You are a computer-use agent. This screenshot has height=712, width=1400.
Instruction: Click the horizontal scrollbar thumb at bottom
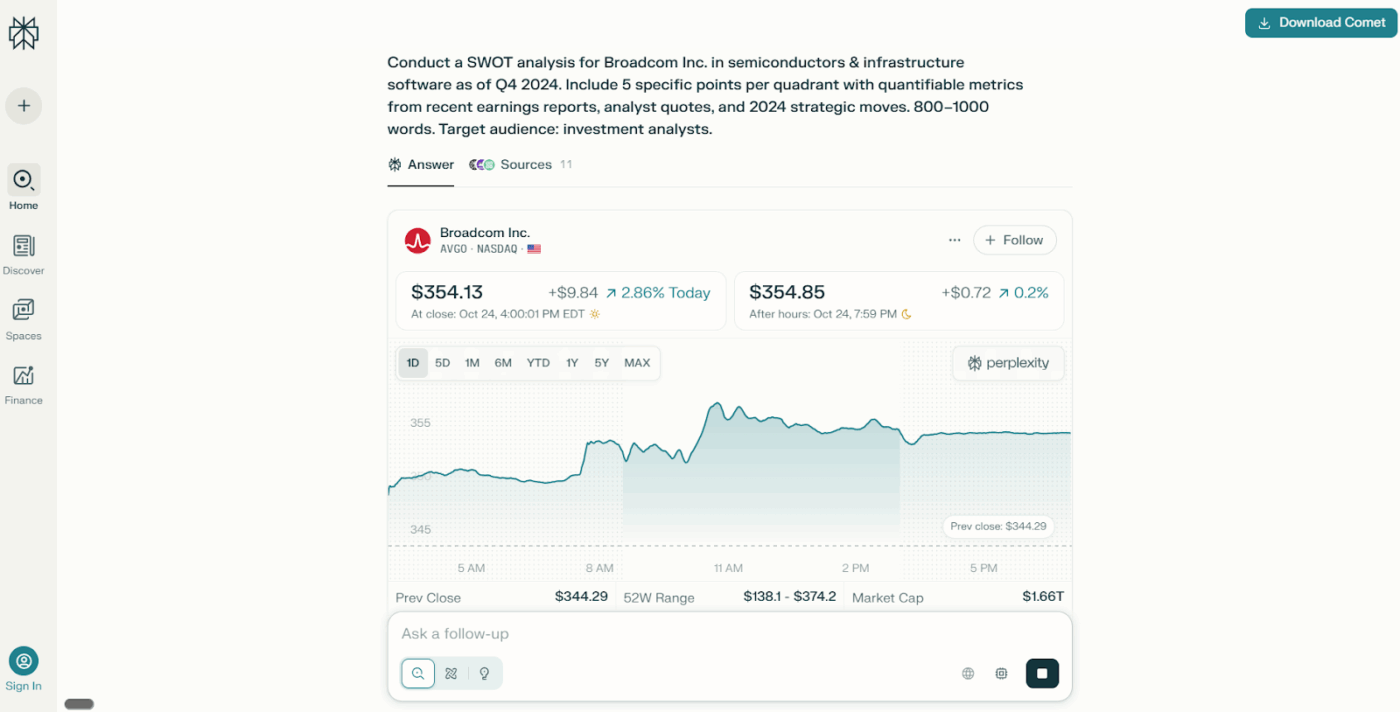(x=79, y=704)
